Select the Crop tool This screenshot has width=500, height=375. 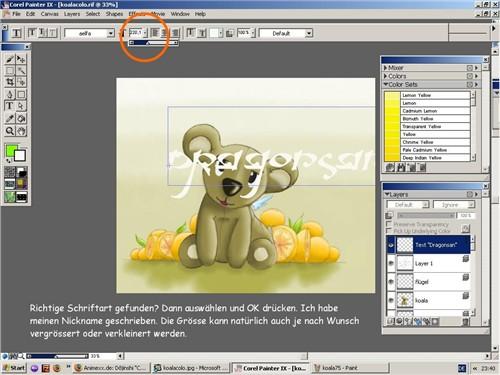(10, 82)
